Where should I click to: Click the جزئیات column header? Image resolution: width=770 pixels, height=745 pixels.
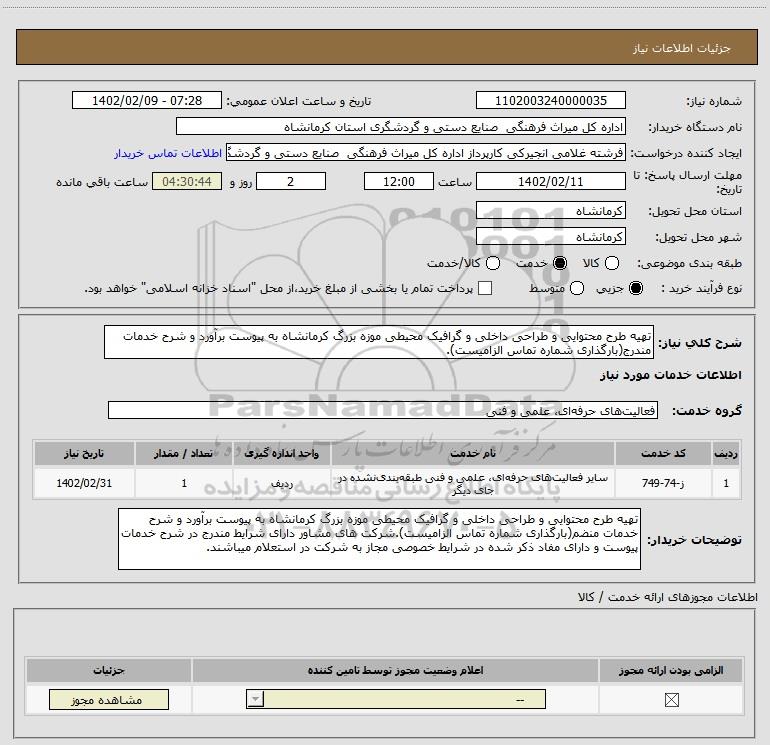tap(109, 670)
